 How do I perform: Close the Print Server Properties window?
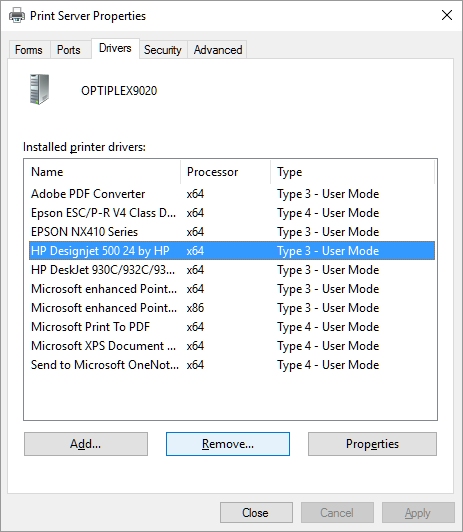pyautogui.click(x=447, y=15)
